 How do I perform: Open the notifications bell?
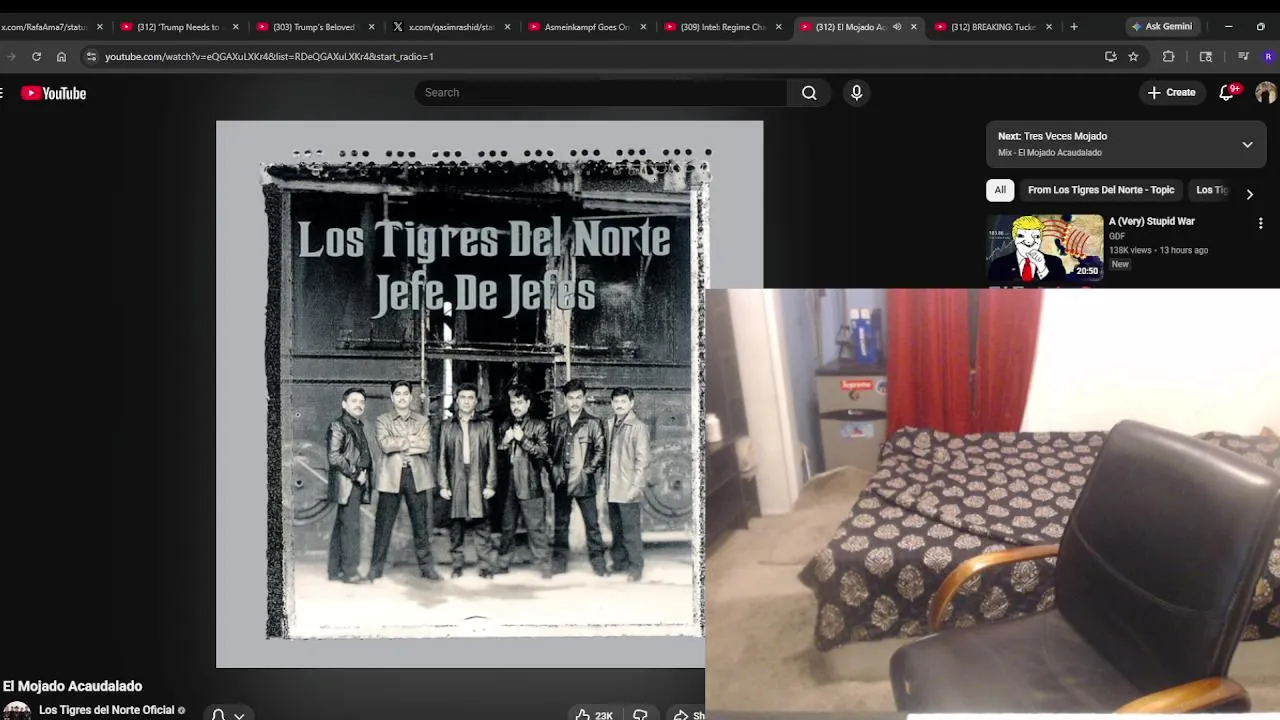[x=1227, y=93]
